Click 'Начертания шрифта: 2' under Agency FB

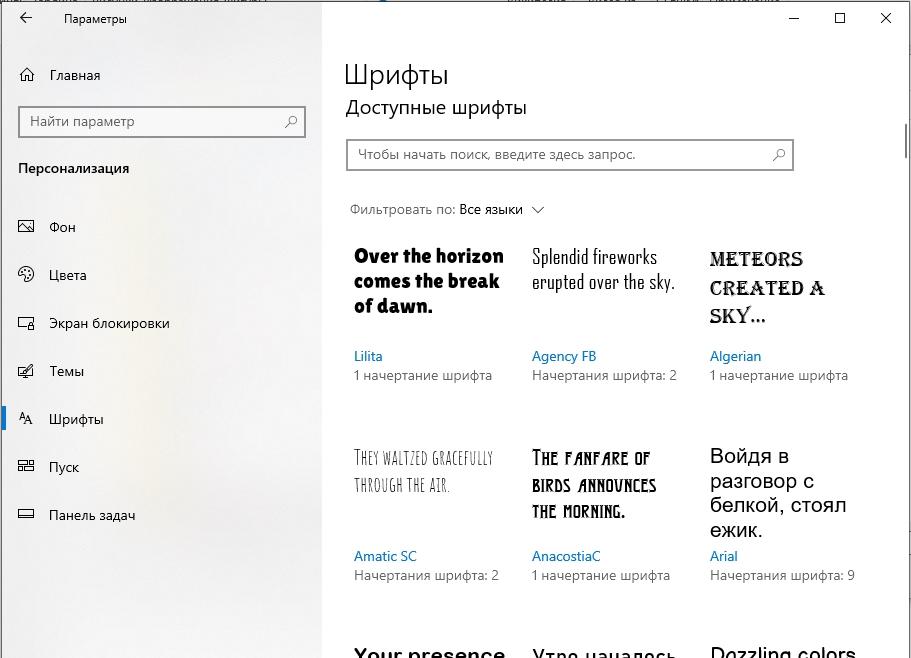(x=604, y=376)
